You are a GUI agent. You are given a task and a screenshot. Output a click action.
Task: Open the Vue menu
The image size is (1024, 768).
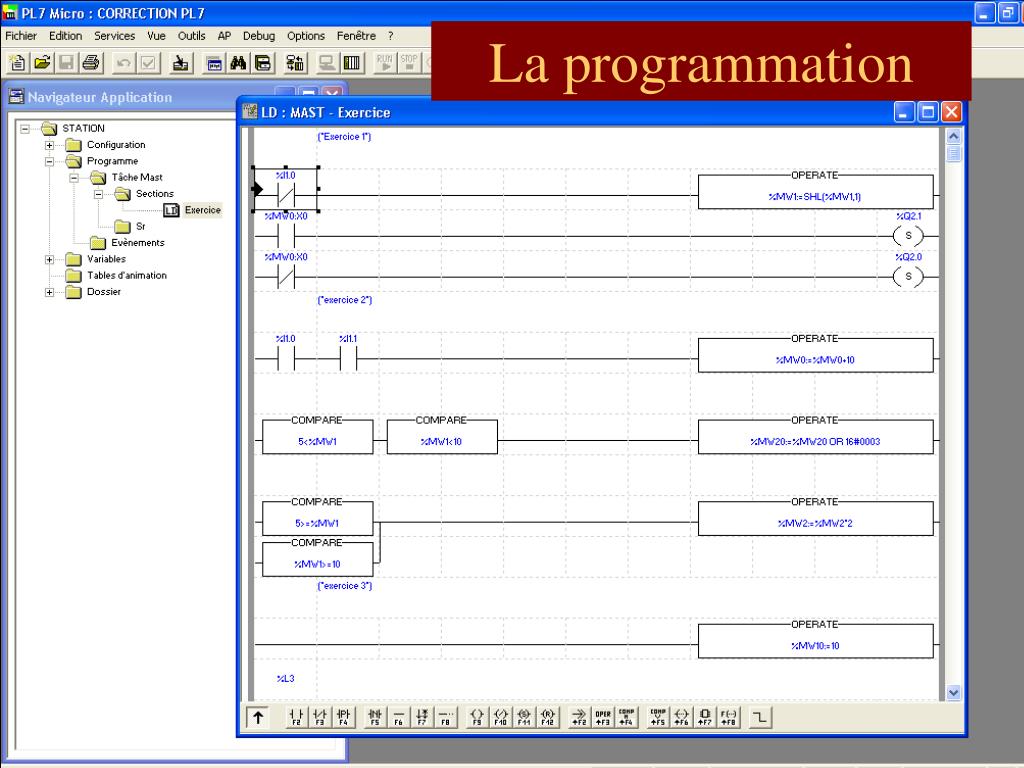point(156,36)
